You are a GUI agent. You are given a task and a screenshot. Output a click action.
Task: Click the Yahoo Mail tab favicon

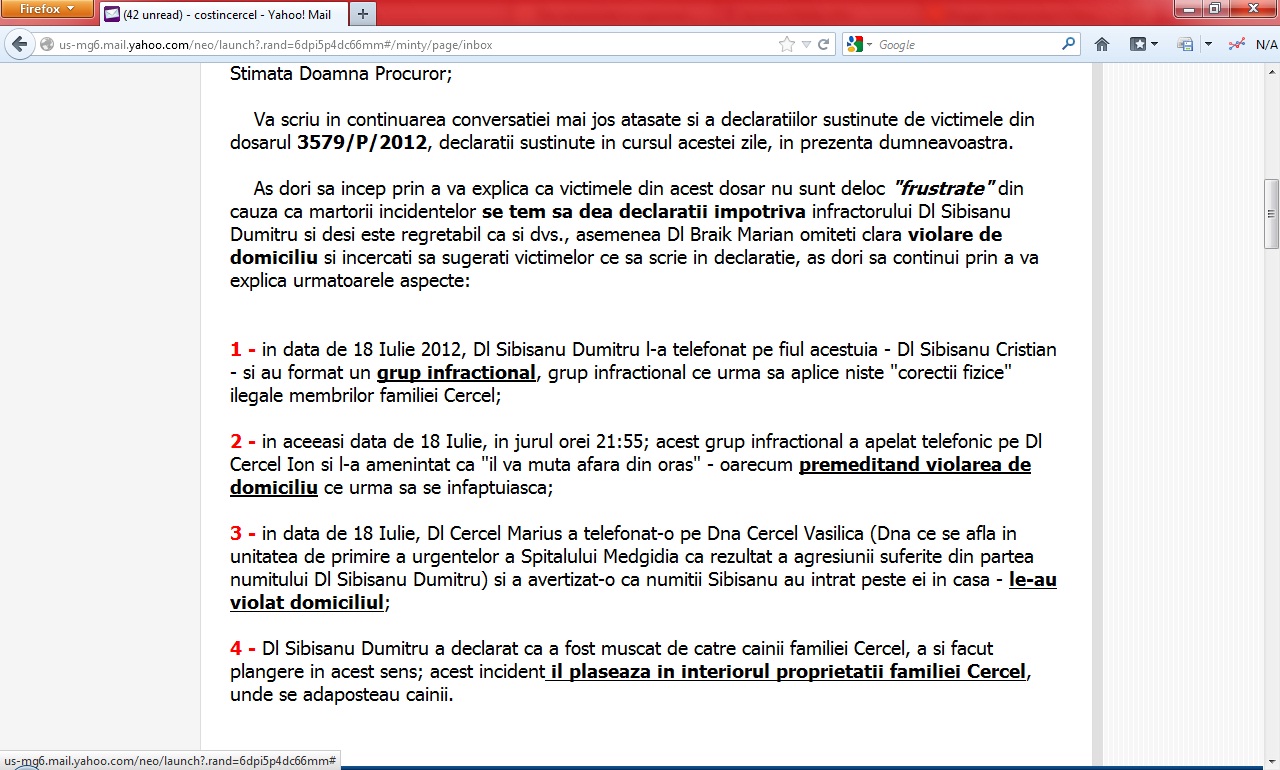[x=110, y=14]
